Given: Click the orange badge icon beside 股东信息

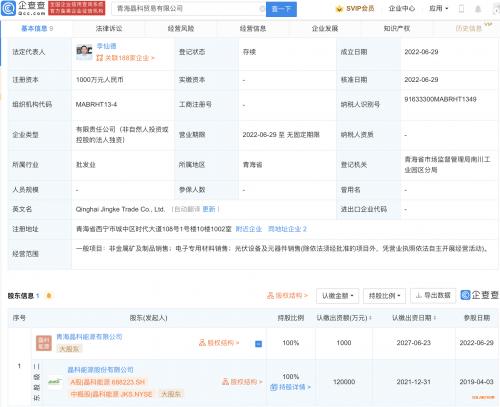Looking at the screenshot, I should [49, 296].
